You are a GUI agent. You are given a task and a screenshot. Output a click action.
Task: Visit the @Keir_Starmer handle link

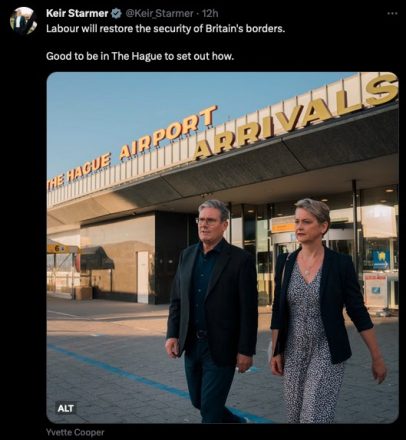point(159,13)
